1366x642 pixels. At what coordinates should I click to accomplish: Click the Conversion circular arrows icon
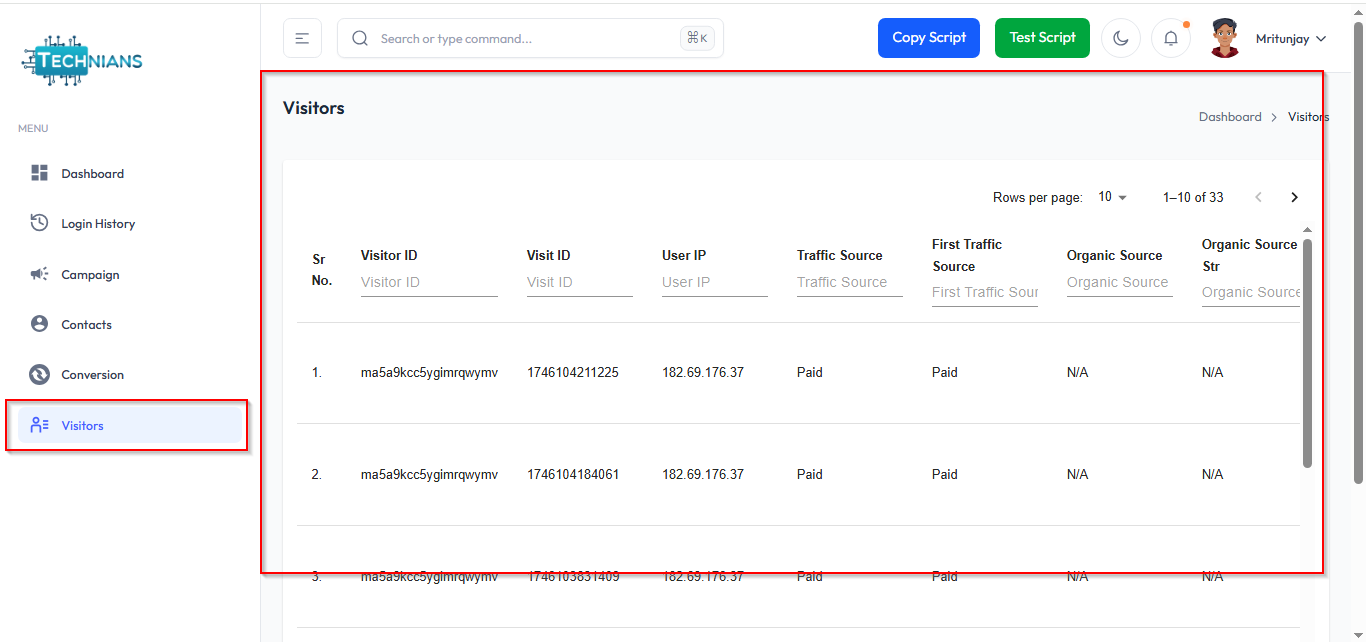tap(40, 375)
